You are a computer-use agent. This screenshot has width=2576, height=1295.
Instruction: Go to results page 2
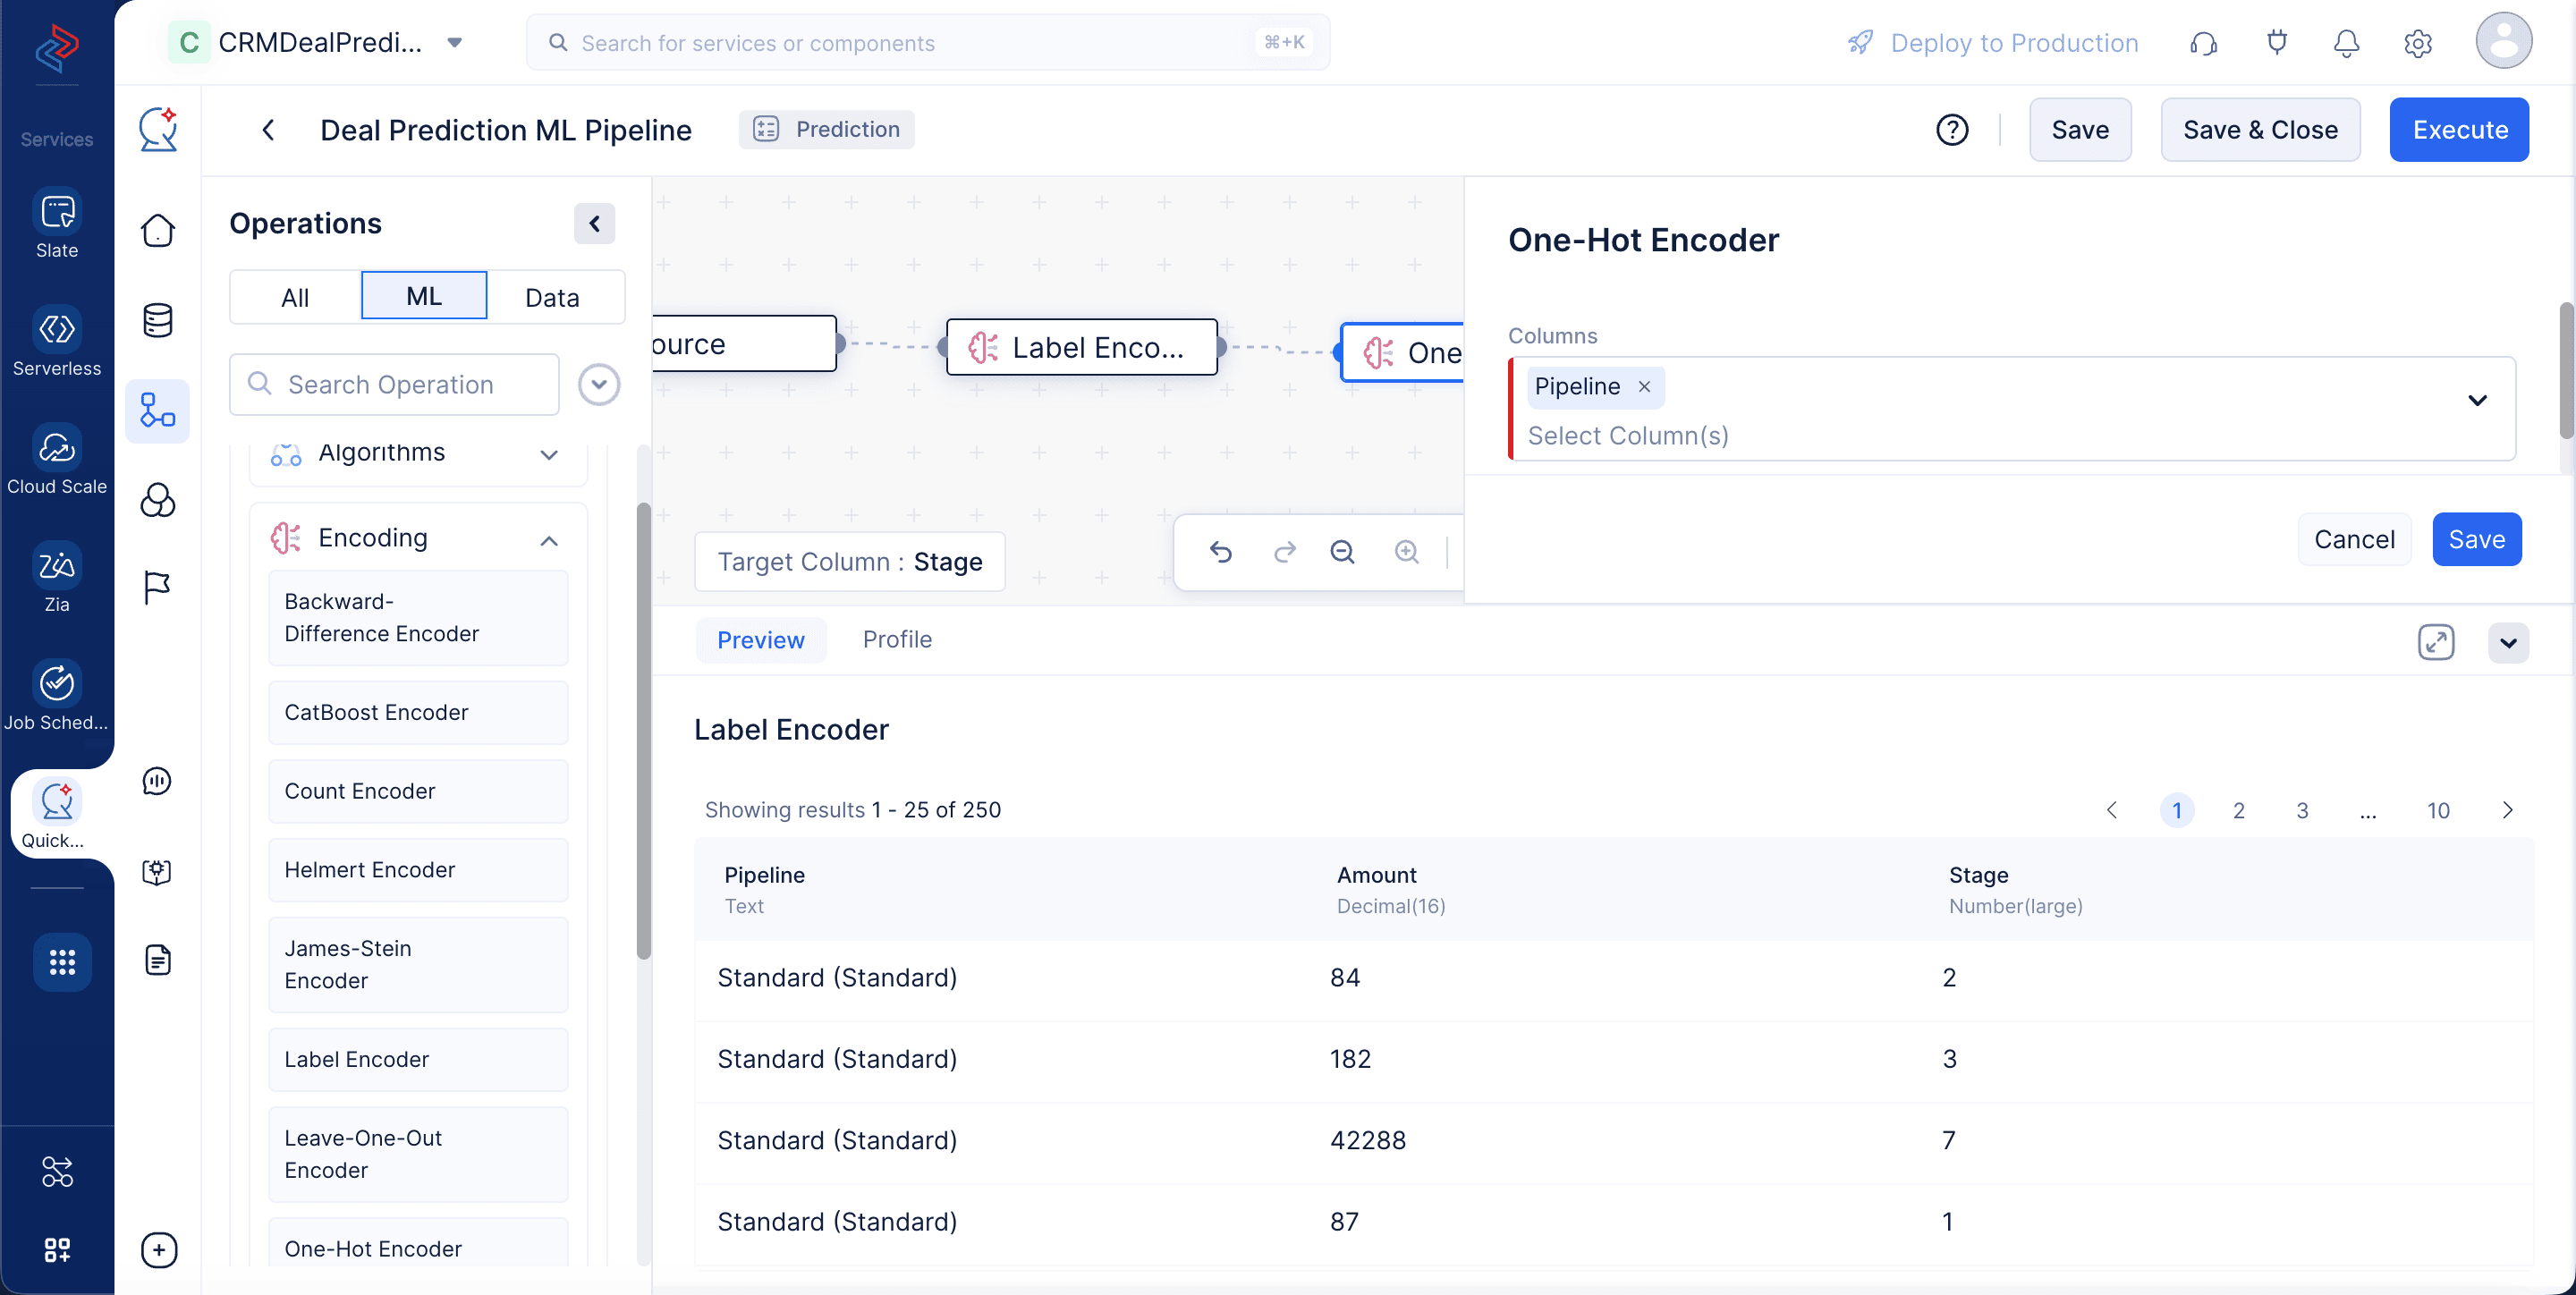click(x=2239, y=811)
